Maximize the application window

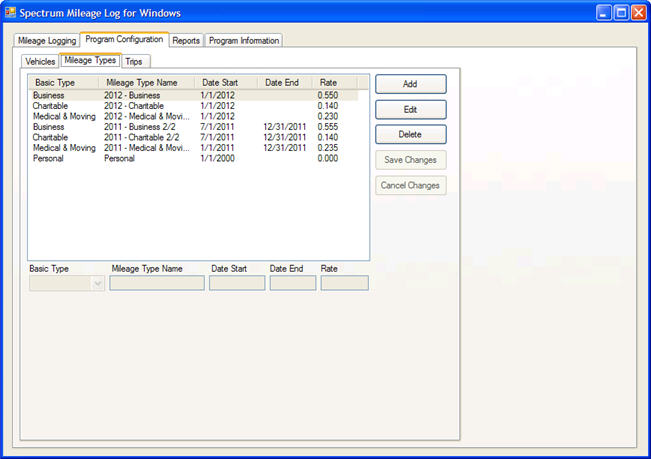(x=621, y=13)
